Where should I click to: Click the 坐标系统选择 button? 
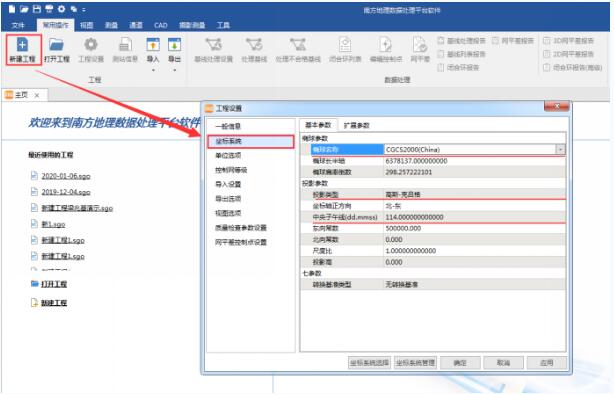(369, 363)
